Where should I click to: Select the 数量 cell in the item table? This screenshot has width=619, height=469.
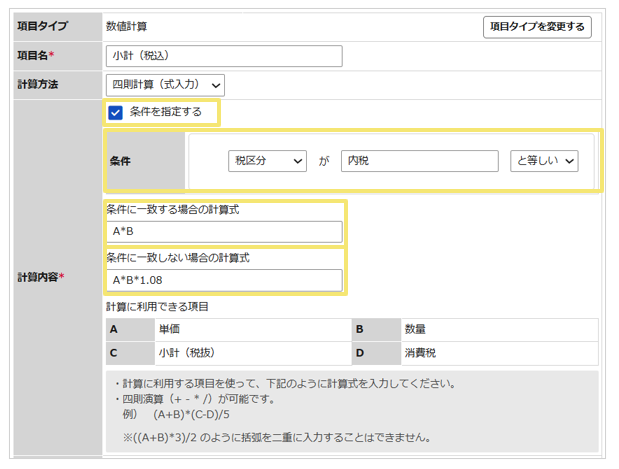(x=500, y=329)
